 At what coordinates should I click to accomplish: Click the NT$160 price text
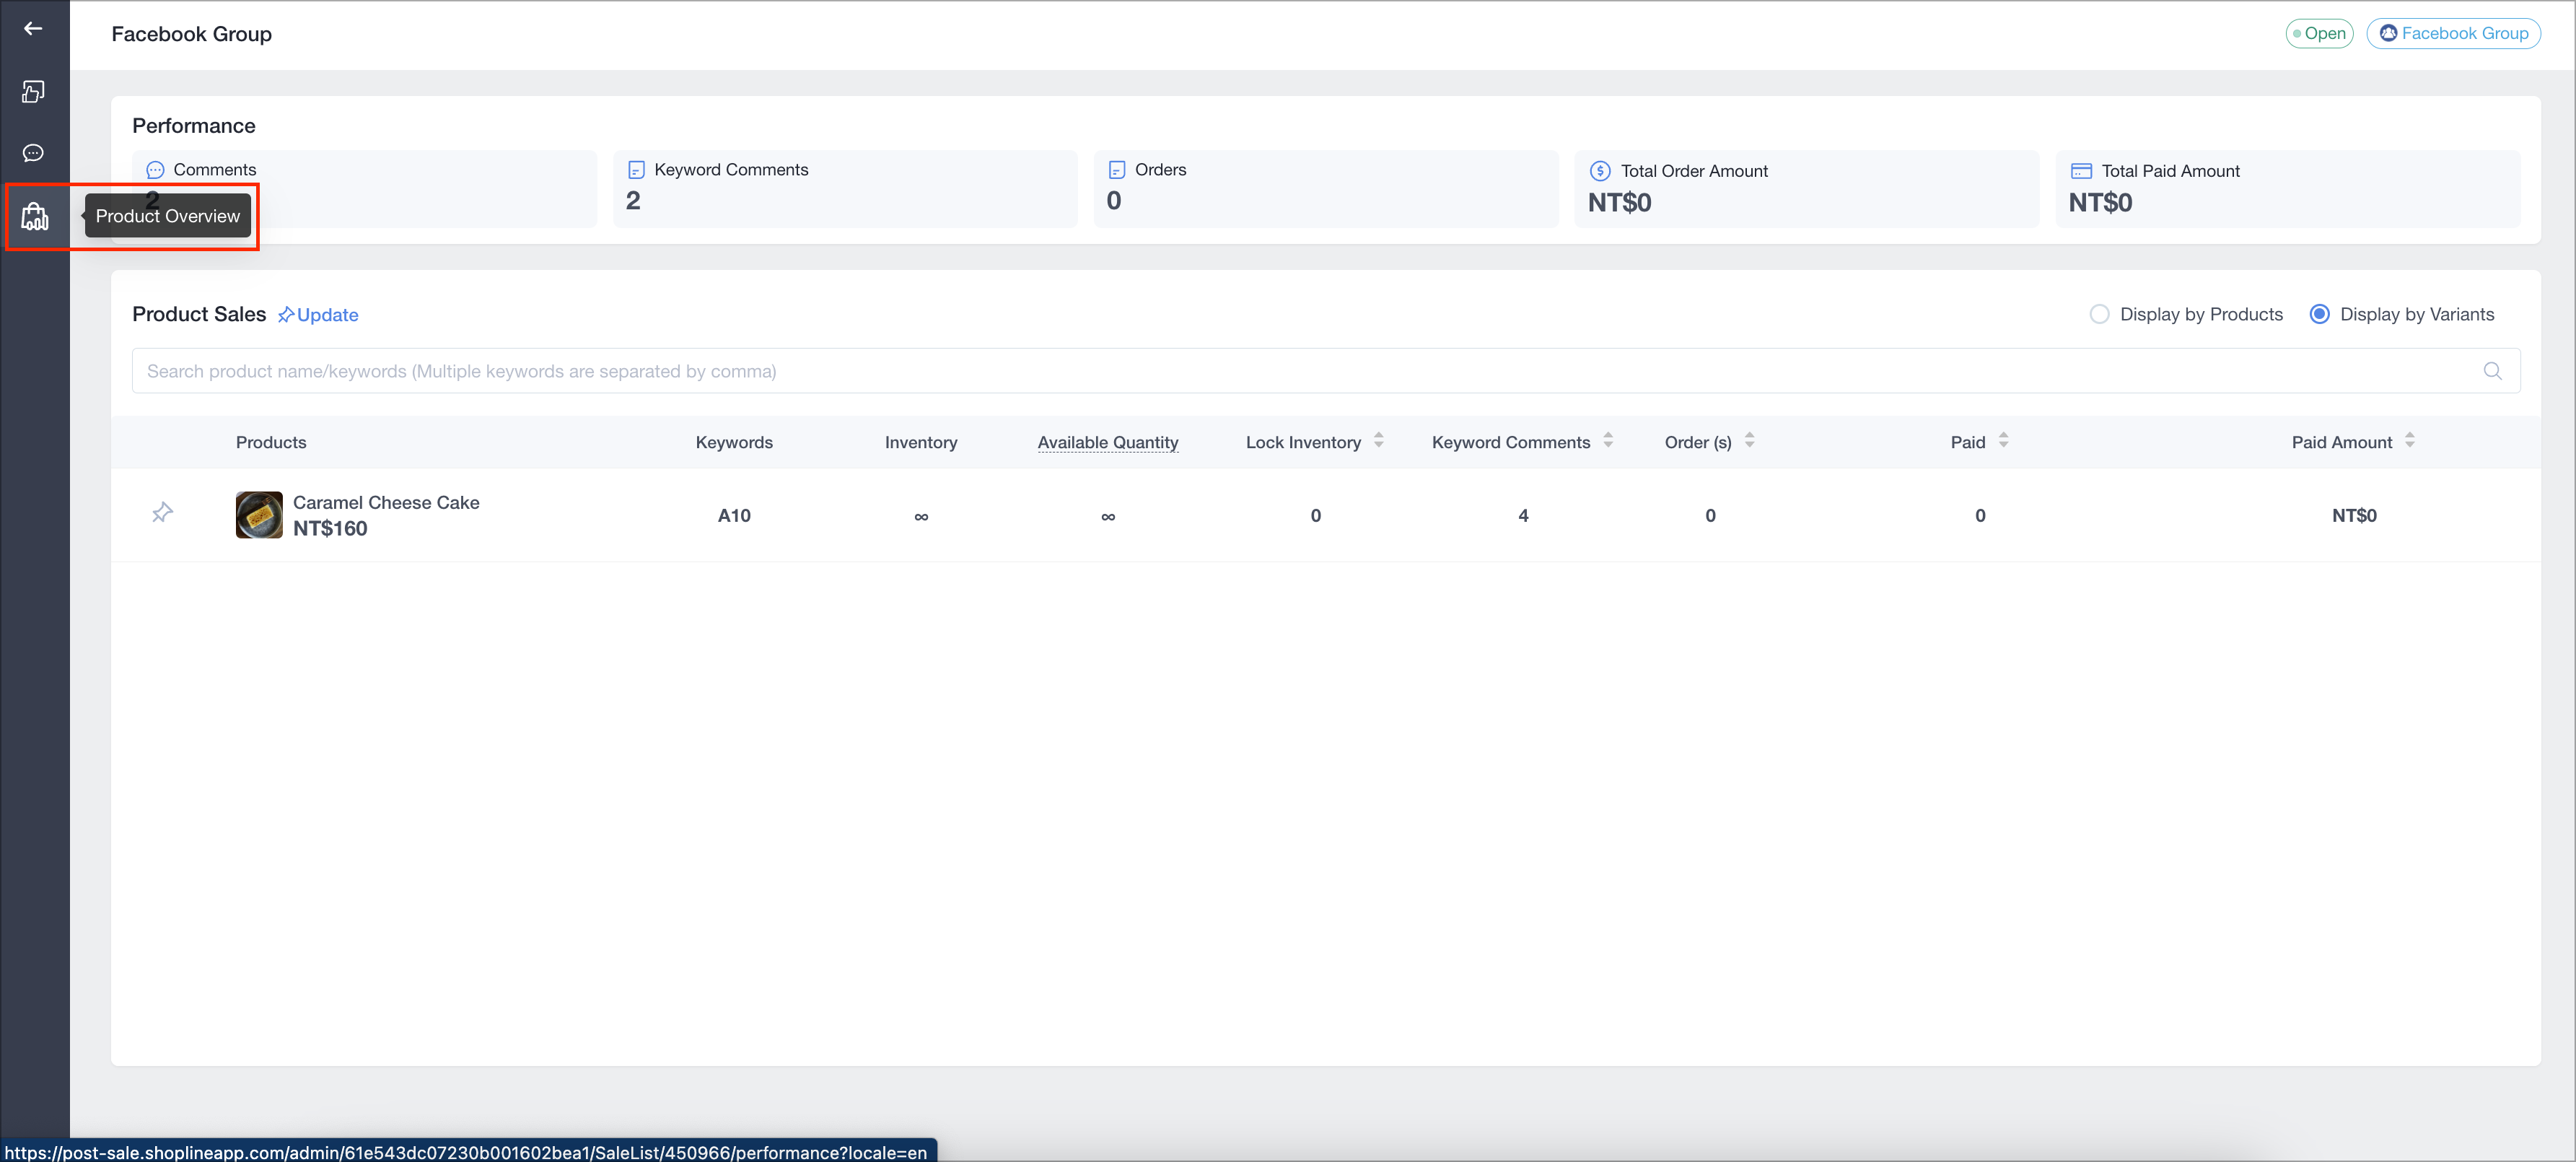tap(330, 529)
